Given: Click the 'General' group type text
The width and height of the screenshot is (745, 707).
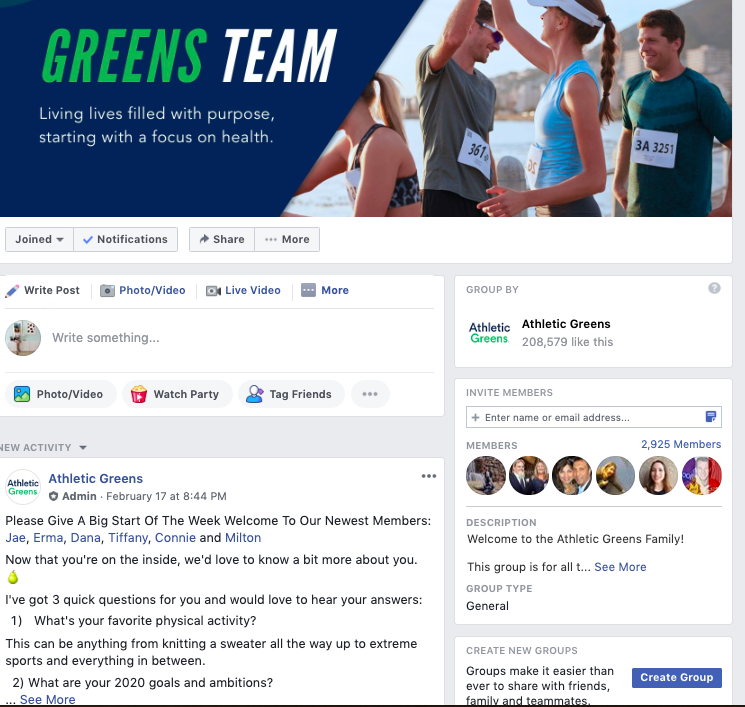Looking at the screenshot, I should 487,606.
